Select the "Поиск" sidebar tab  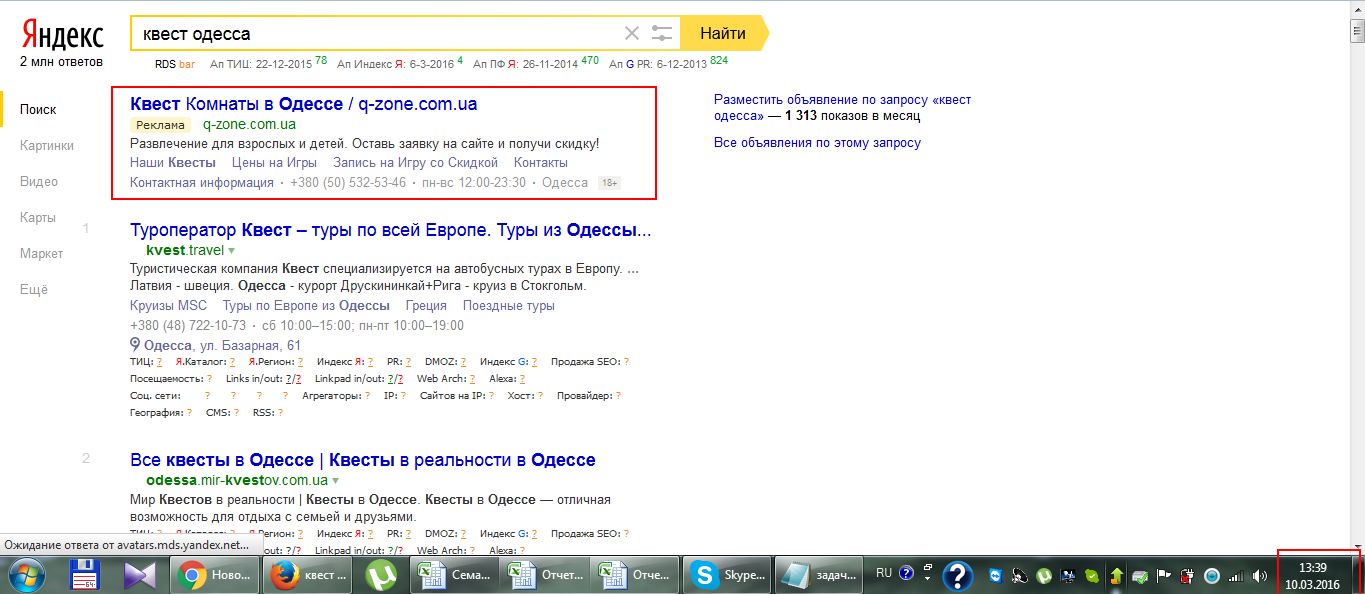pos(38,109)
